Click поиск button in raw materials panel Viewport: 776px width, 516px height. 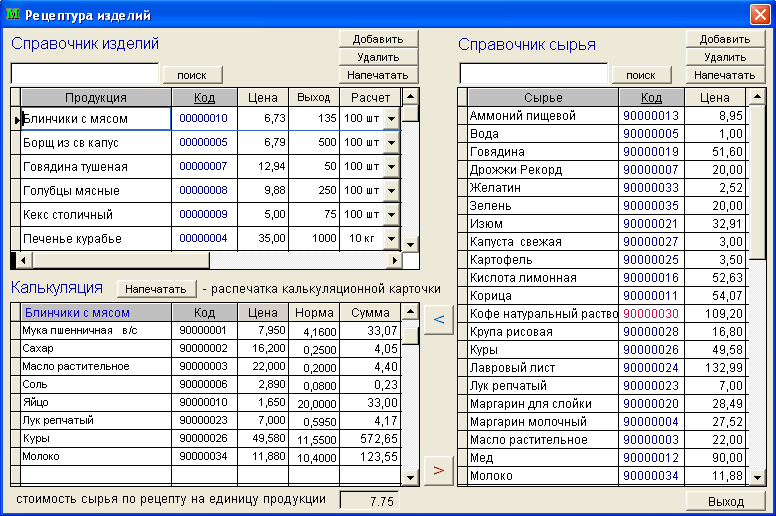coord(641,75)
